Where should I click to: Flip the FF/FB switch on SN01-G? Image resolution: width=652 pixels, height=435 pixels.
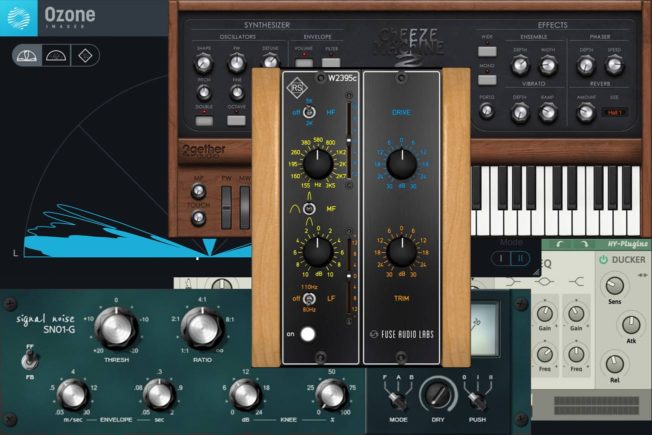pyautogui.click(x=29, y=360)
